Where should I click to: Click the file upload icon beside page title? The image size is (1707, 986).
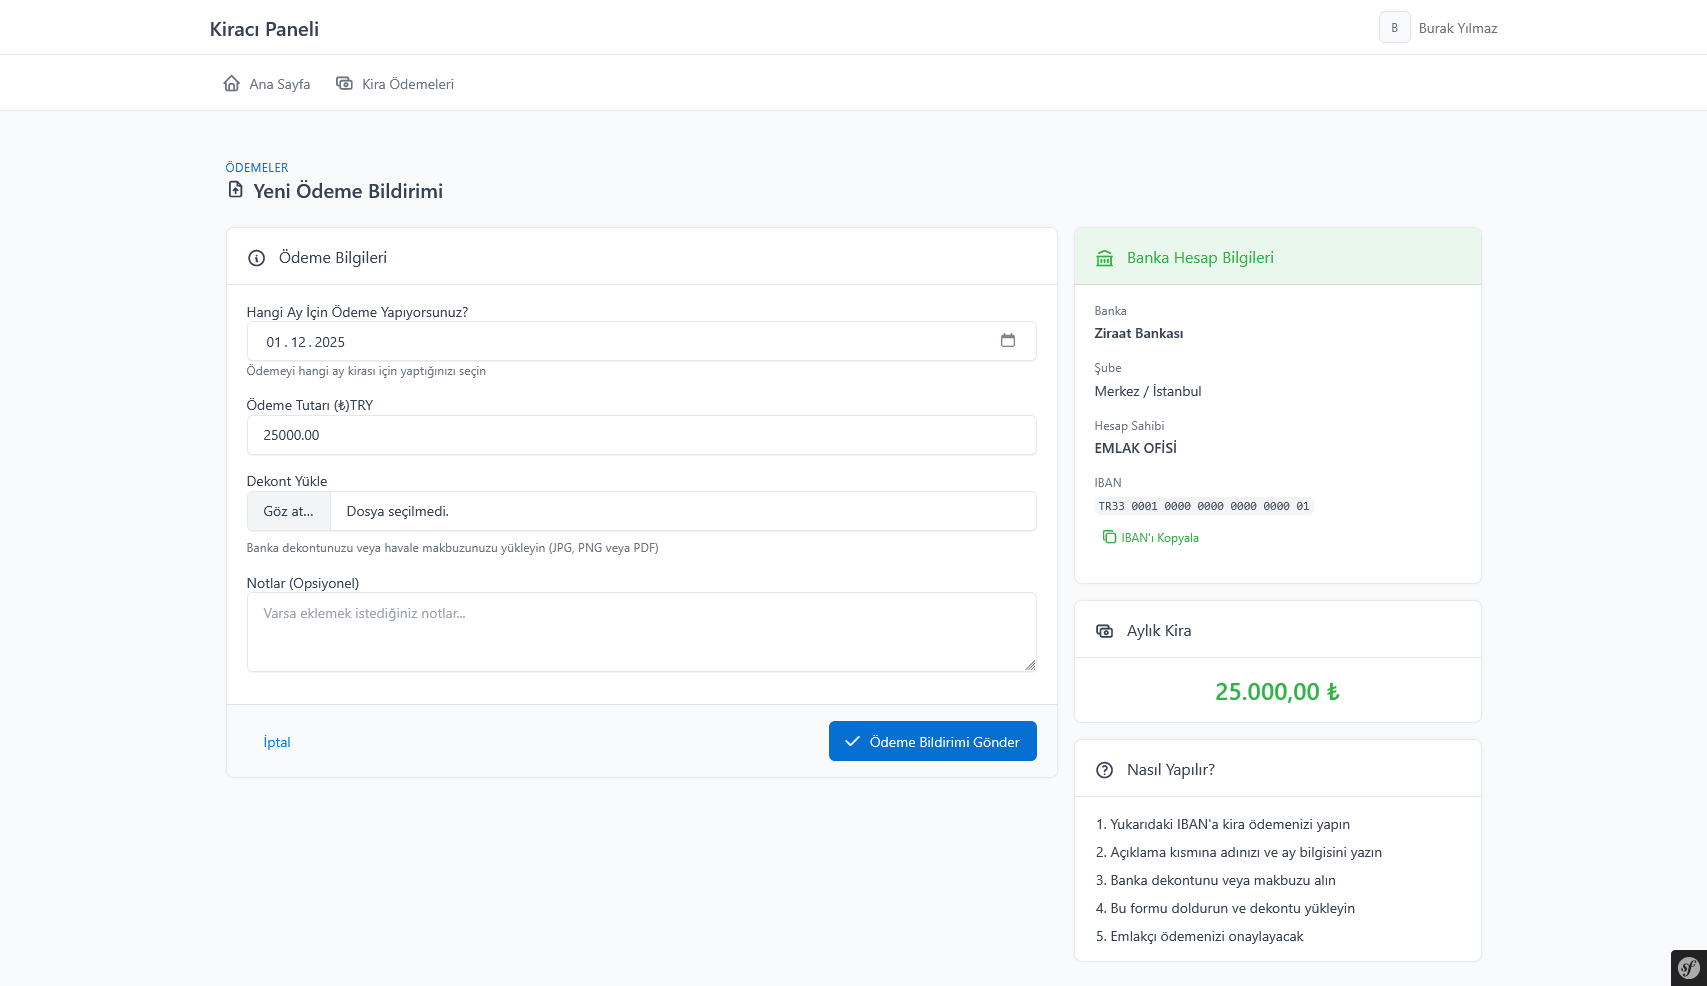coord(236,190)
